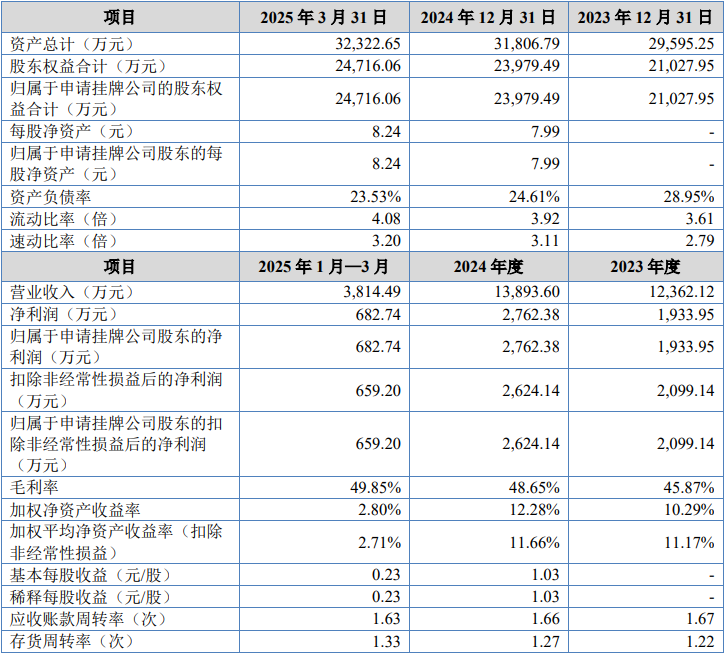
Task: Select the 2024年度 column header
Action: click(488, 267)
